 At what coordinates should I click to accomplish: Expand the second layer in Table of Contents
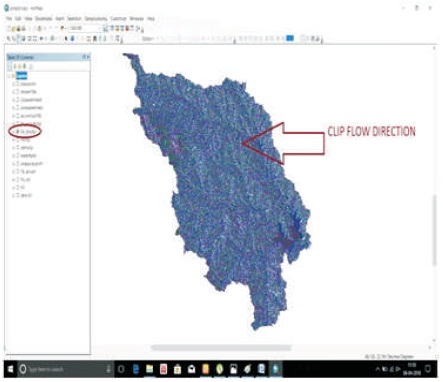click(13, 92)
